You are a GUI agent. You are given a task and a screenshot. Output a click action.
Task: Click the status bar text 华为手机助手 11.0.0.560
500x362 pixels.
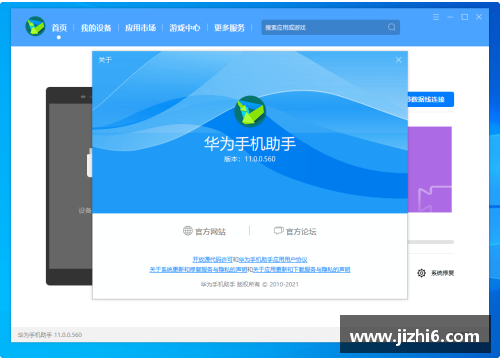pyautogui.click(x=50, y=335)
